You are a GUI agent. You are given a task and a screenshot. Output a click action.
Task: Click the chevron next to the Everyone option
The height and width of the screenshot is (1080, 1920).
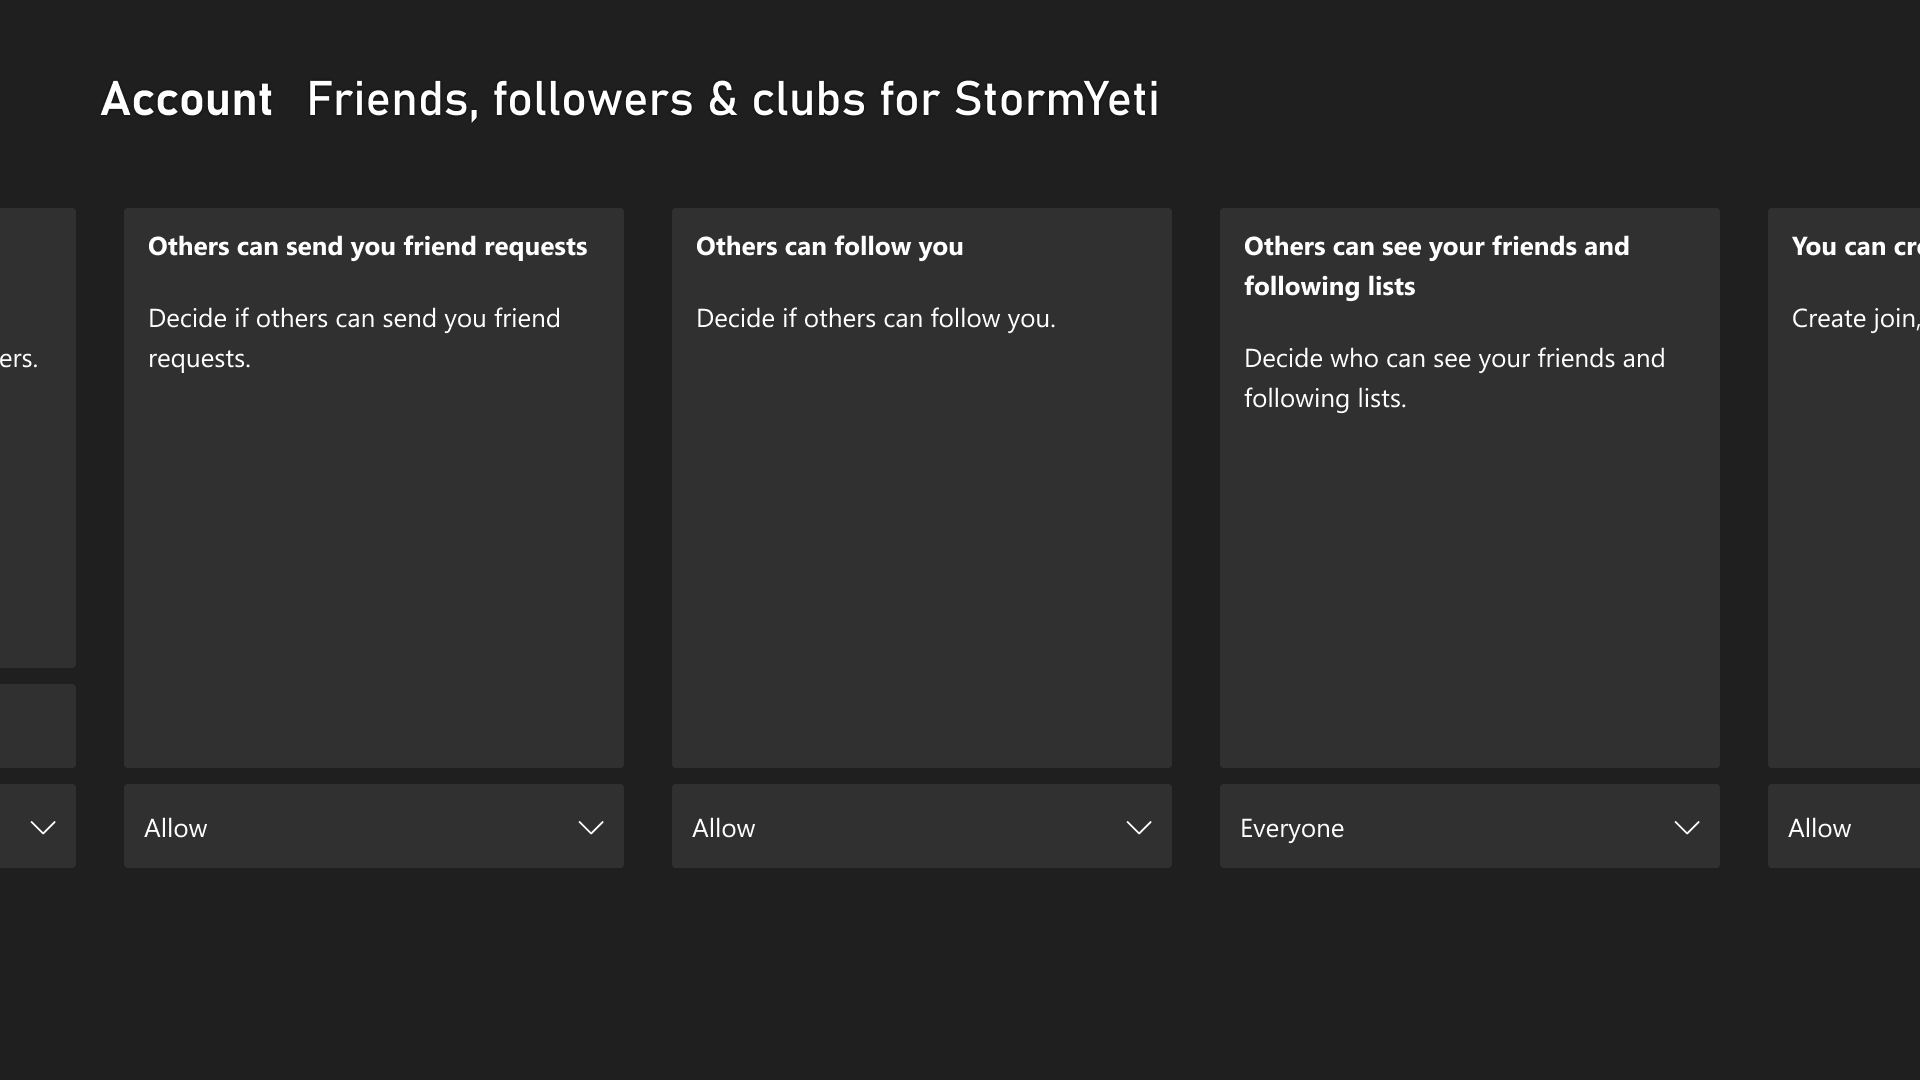(x=1686, y=828)
